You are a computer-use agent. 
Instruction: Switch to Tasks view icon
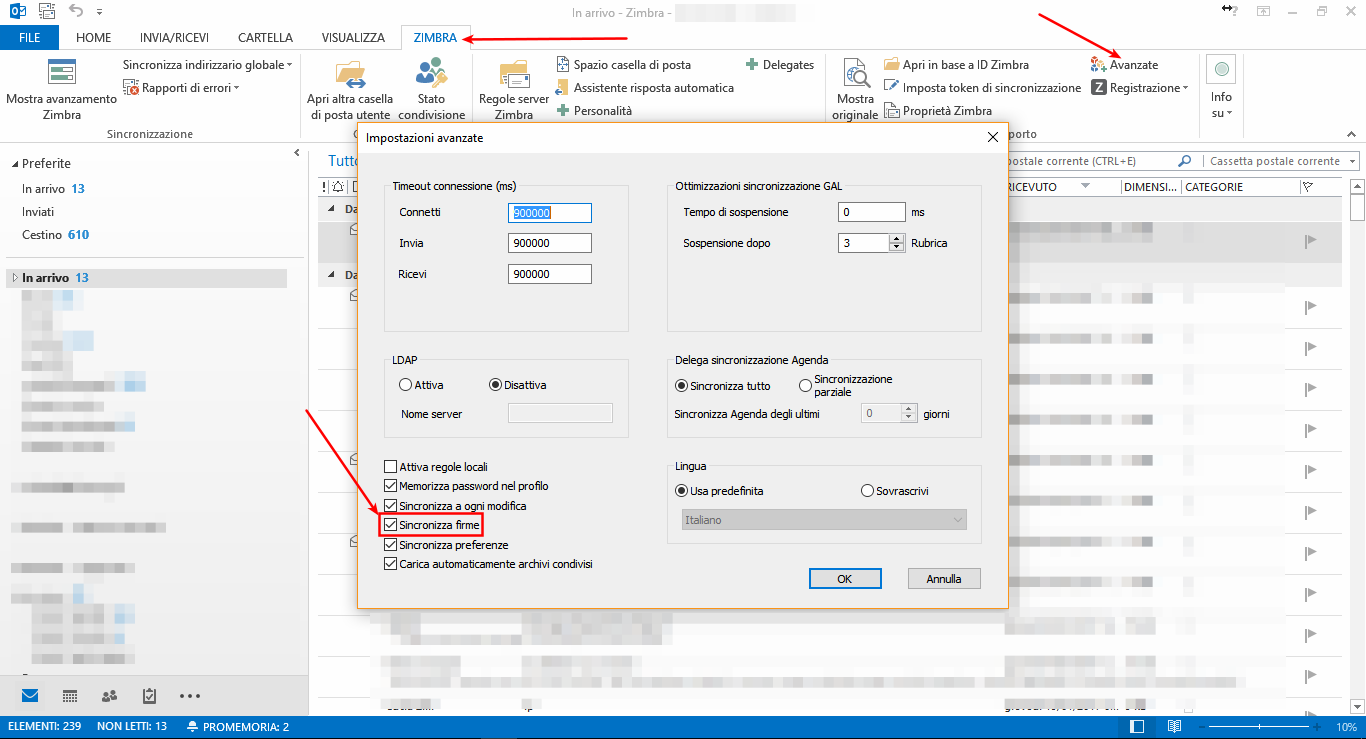[x=150, y=695]
